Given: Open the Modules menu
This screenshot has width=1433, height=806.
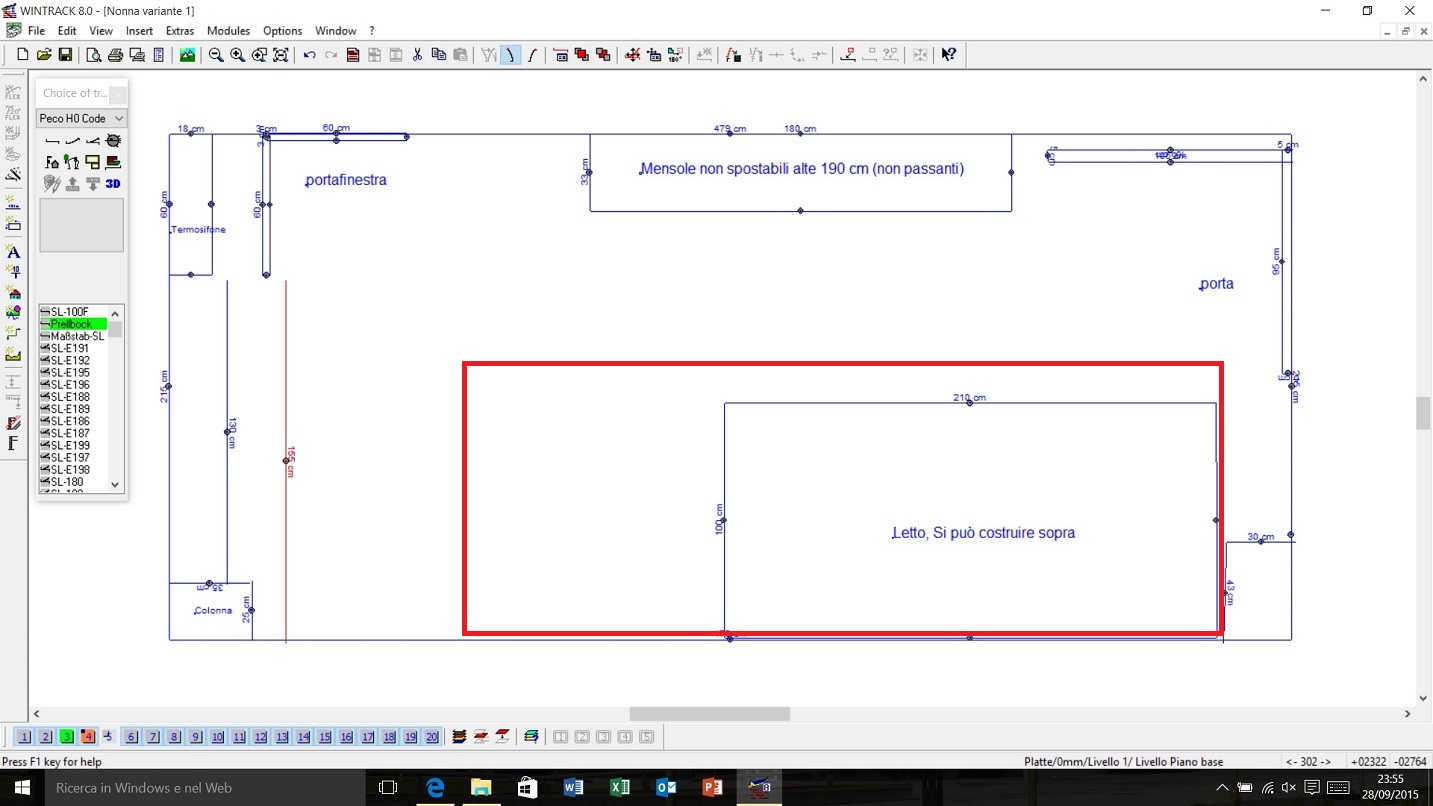Looking at the screenshot, I should click(x=228, y=31).
